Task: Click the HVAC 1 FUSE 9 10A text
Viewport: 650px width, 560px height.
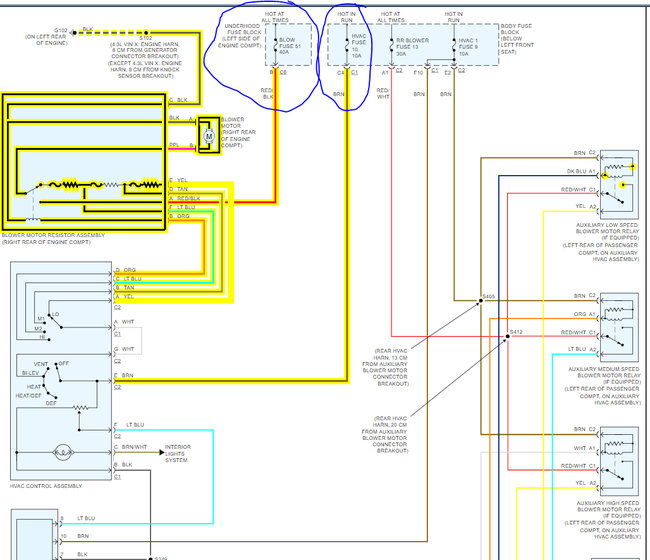Action: point(468,47)
